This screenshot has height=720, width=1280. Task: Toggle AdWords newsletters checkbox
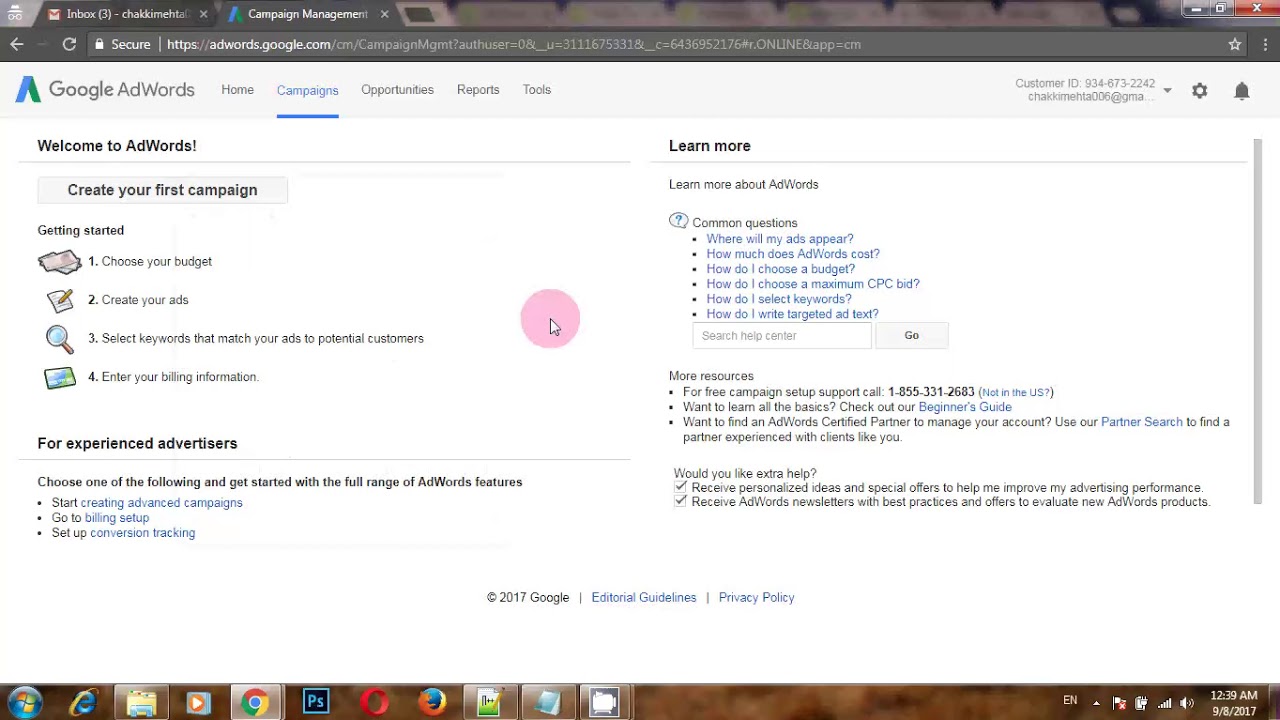point(681,501)
